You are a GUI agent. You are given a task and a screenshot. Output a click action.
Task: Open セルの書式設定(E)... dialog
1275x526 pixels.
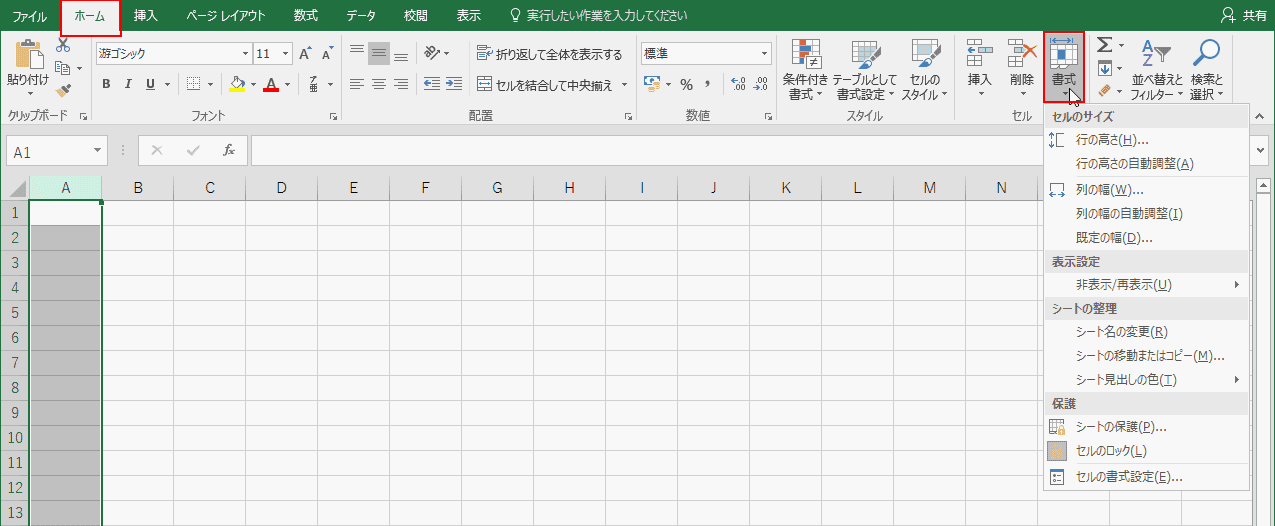pyautogui.click(x=1146, y=478)
